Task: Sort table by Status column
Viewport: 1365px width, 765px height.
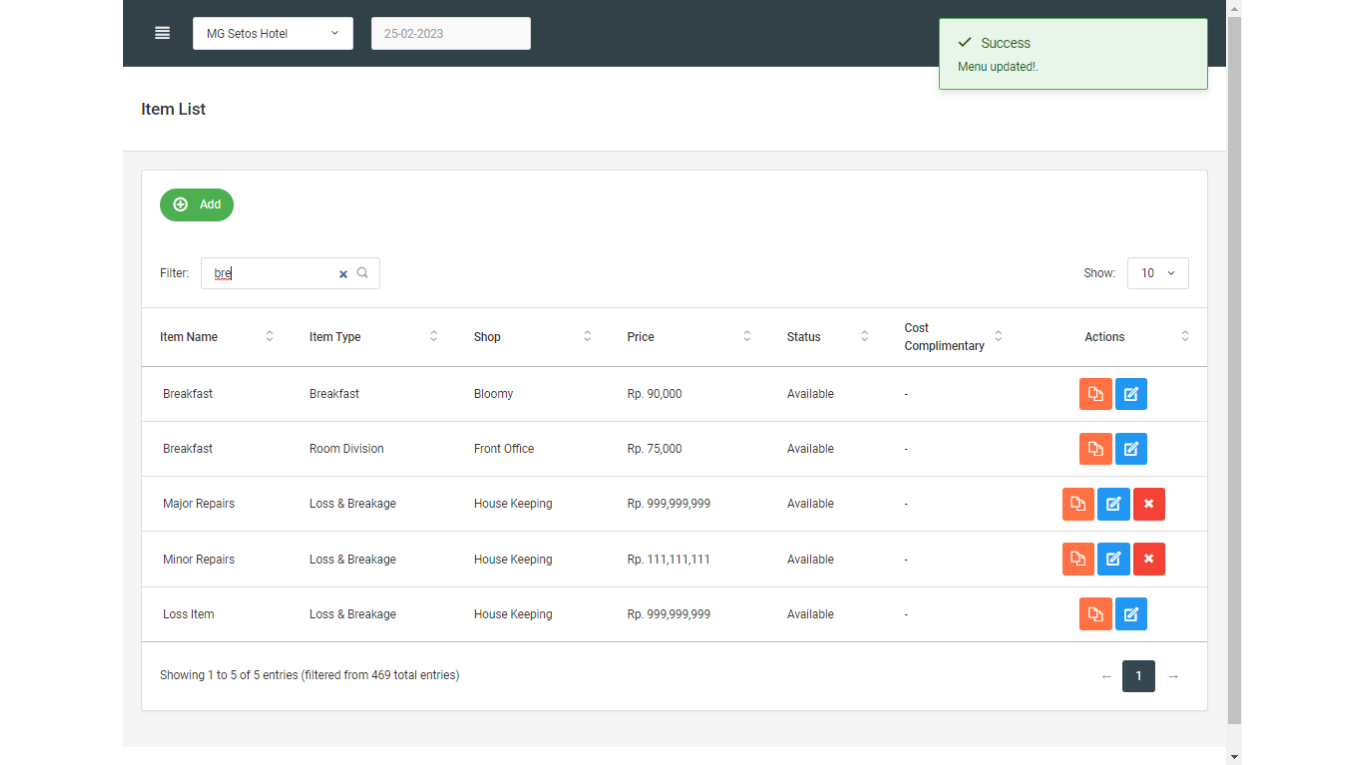Action: coord(827,337)
